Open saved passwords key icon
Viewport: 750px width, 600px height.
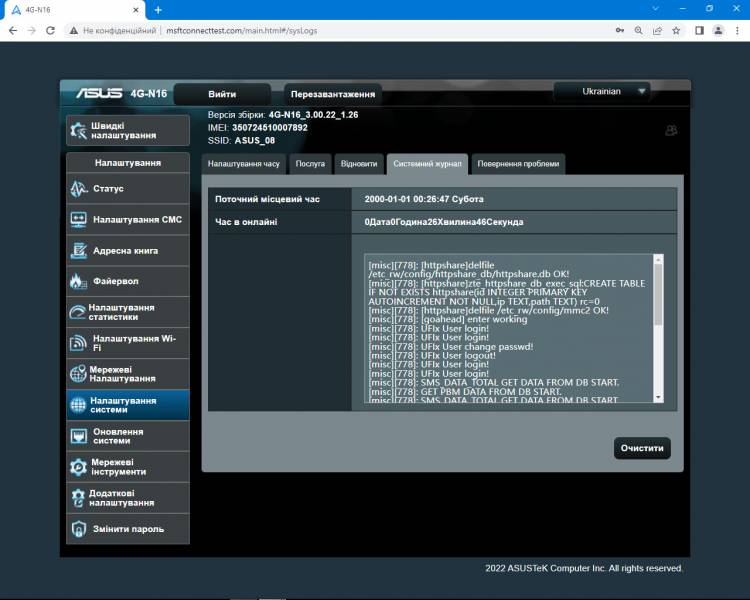pyautogui.click(x=619, y=31)
